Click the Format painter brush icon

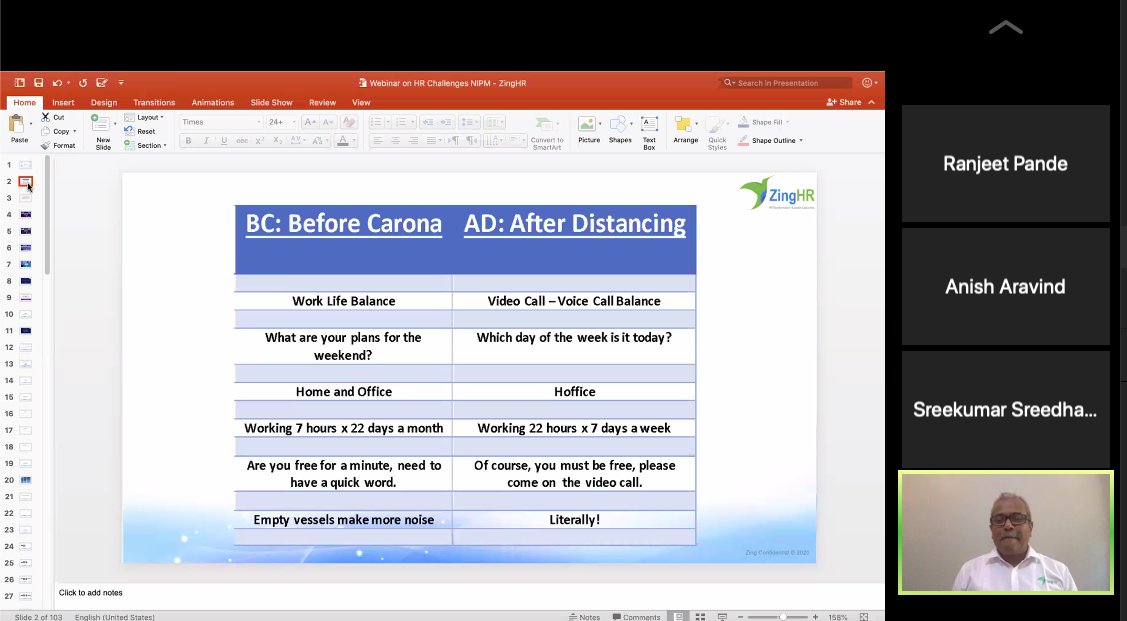pos(45,145)
